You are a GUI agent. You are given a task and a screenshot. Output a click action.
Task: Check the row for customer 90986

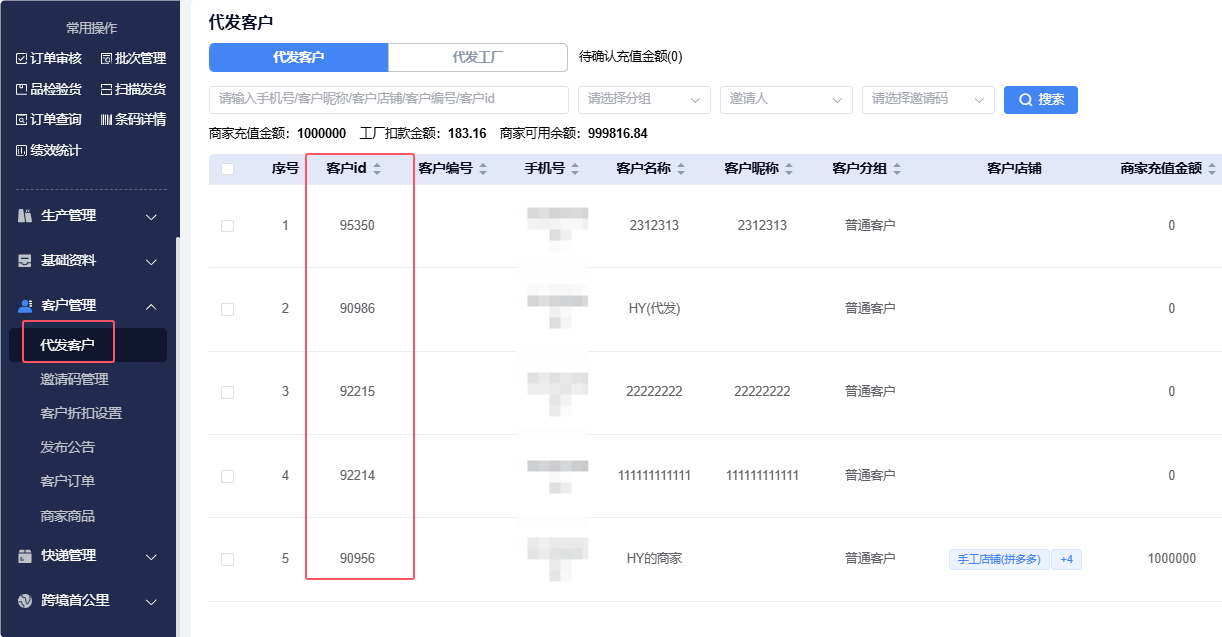[227, 309]
